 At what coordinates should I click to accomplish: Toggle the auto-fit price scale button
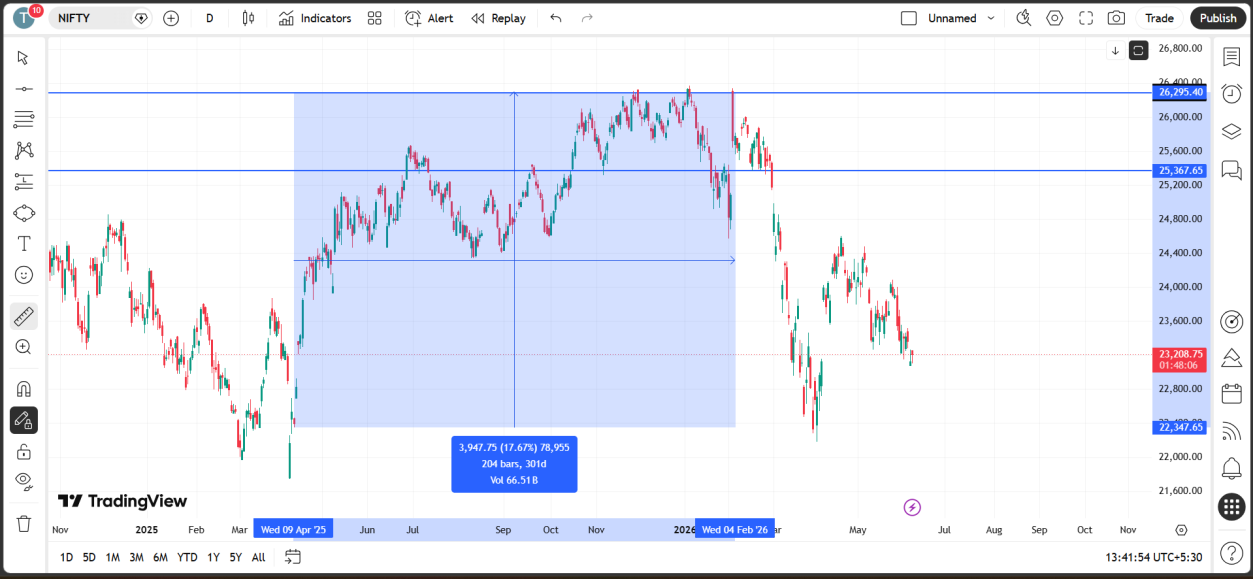point(1138,50)
